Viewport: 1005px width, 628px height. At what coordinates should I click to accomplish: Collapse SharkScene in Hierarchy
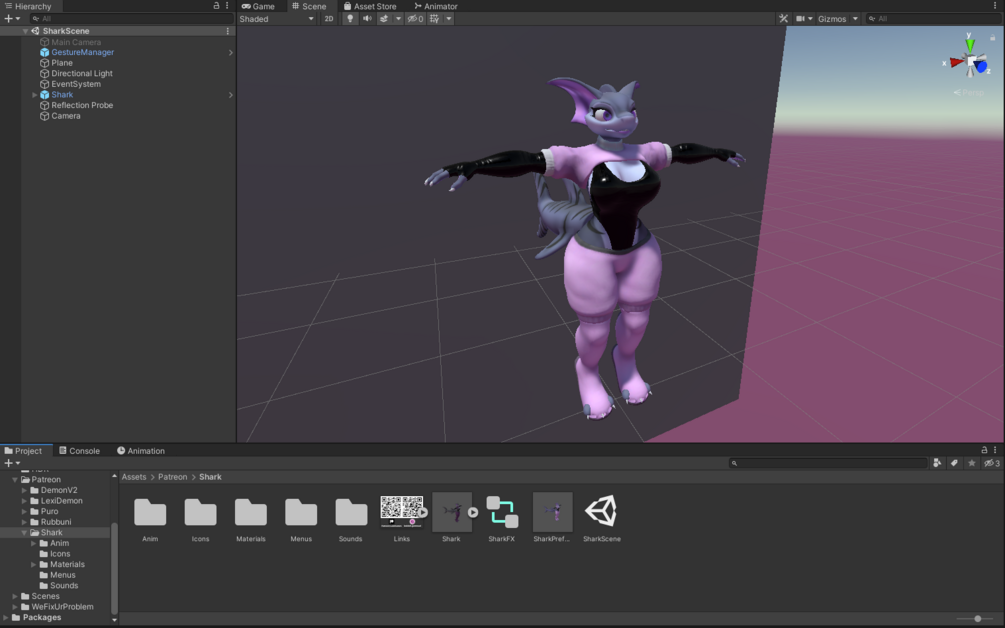click(x=26, y=31)
